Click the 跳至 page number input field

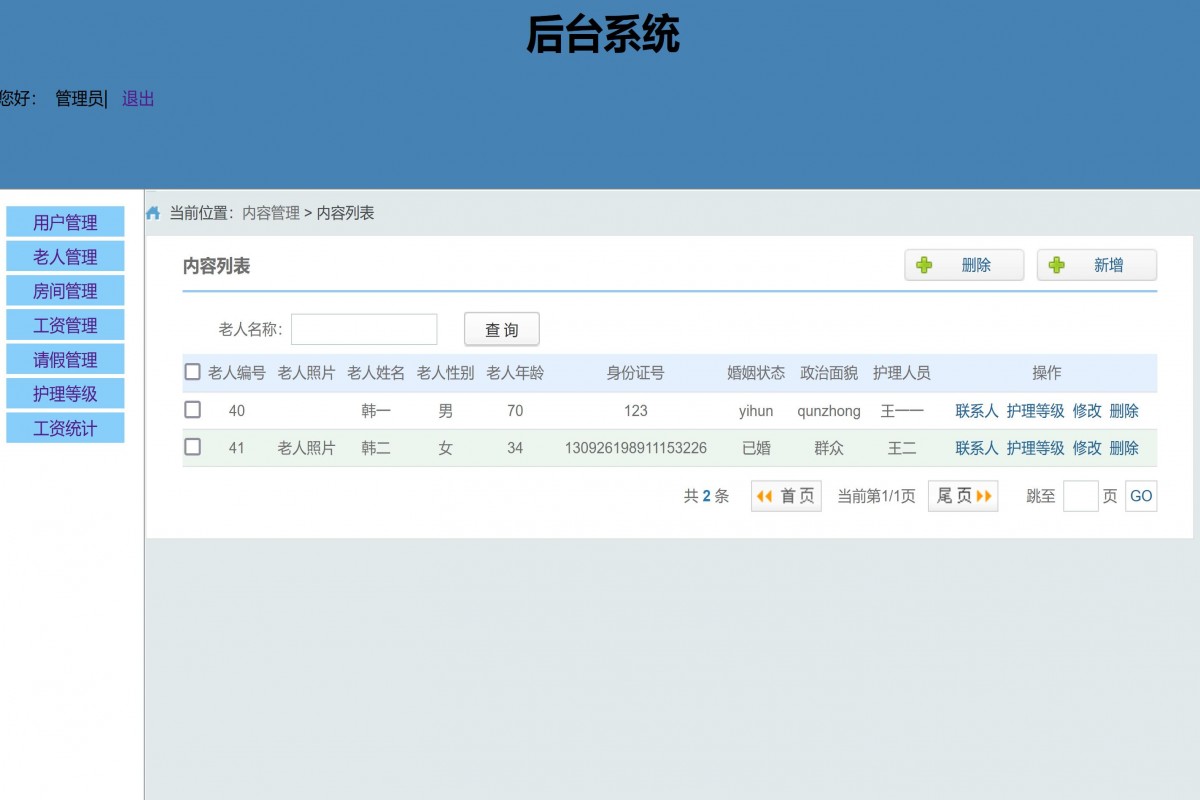[1081, 495]
